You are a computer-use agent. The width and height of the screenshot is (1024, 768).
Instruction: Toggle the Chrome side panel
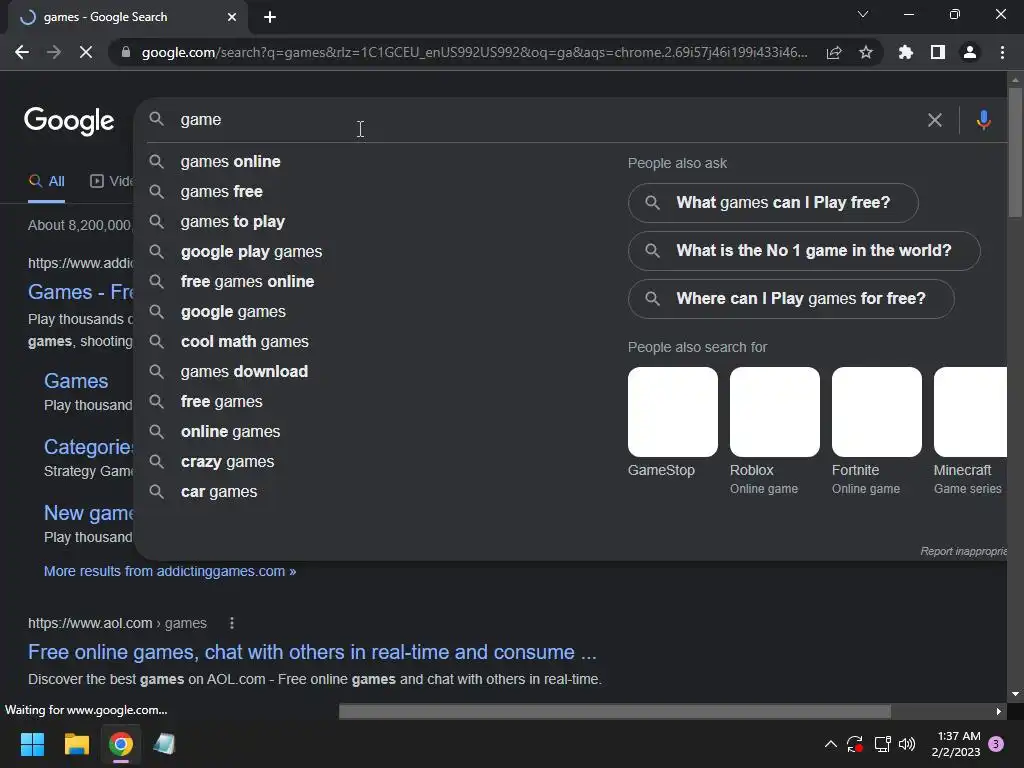938,52
